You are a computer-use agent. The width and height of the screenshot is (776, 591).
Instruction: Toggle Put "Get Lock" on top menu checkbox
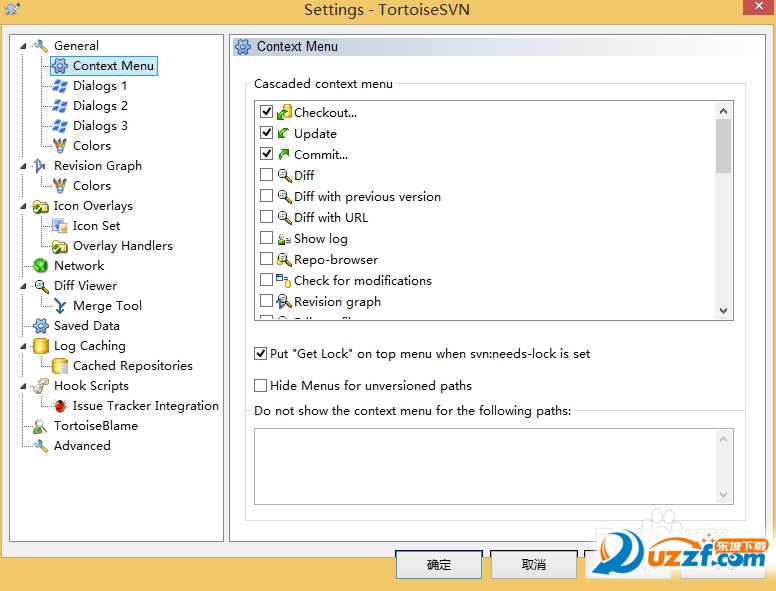[x=260, y=353]
